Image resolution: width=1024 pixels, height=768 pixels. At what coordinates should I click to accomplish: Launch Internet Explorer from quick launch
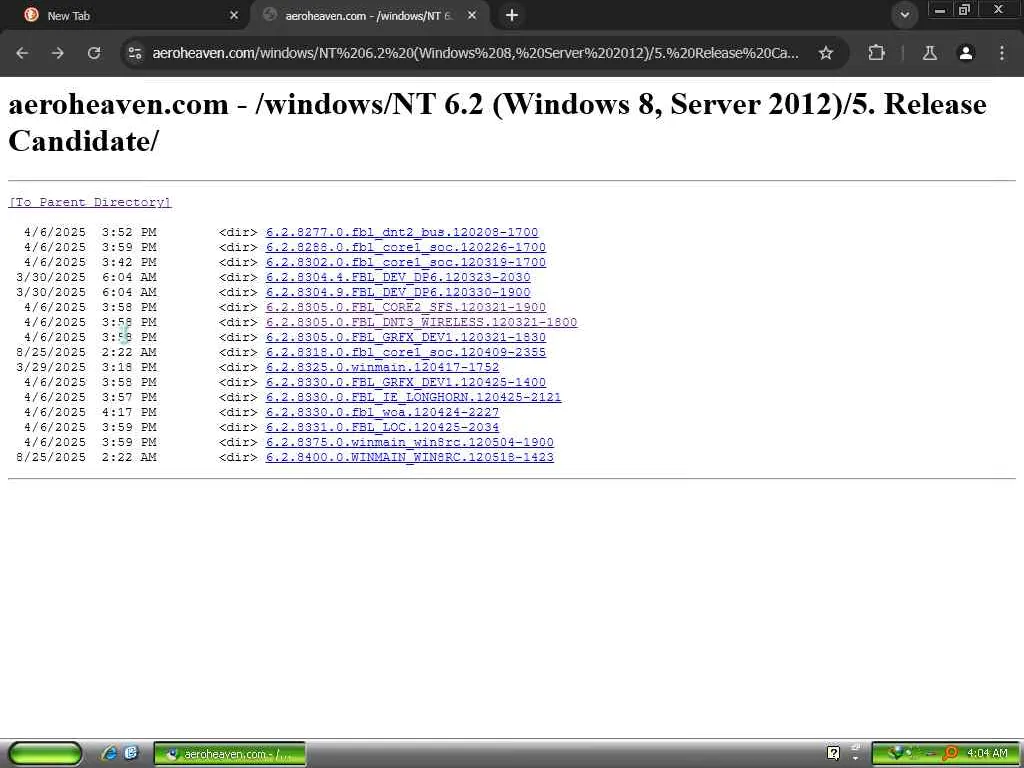pyautogui.click(x=109, y=754)
